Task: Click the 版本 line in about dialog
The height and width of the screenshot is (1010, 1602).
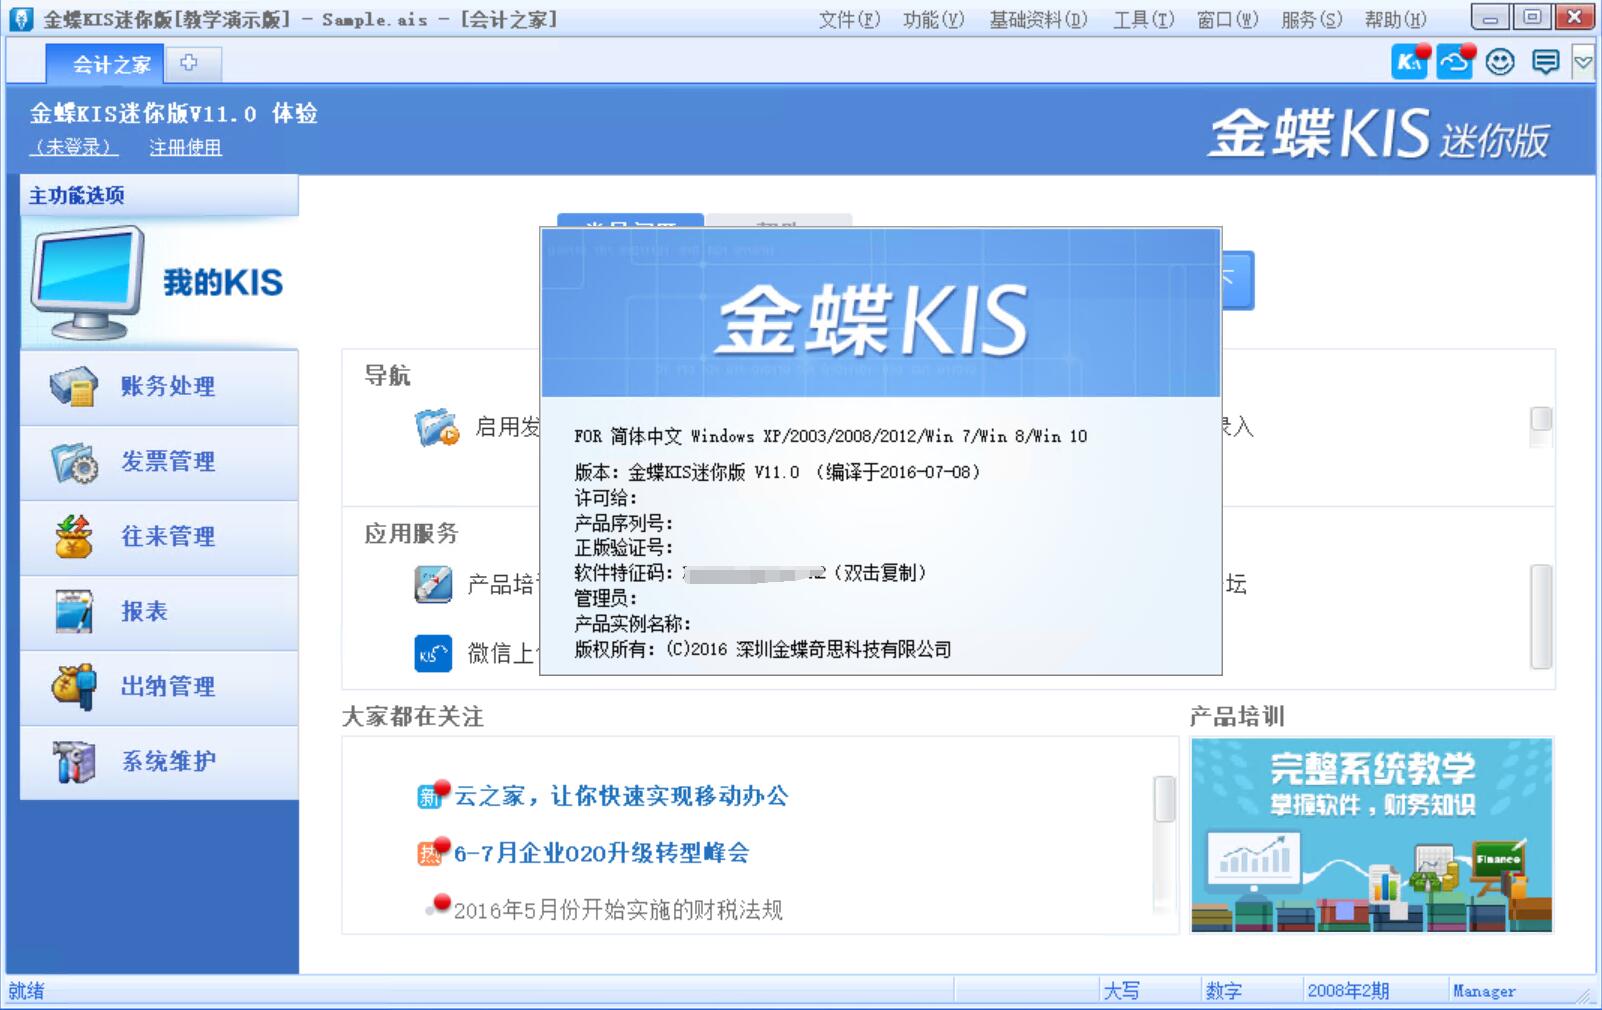Action: pos(777,472)
